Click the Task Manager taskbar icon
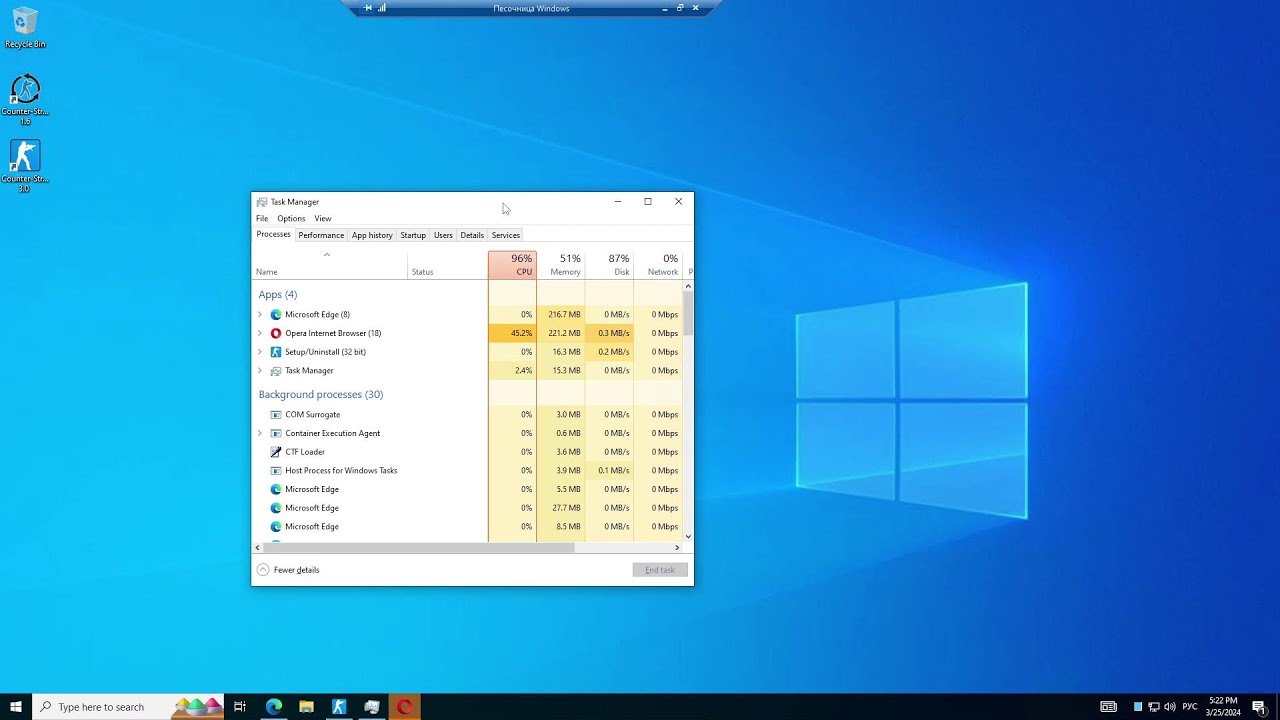This screenshot has height=720, width=1280. [x=372, y=706]
